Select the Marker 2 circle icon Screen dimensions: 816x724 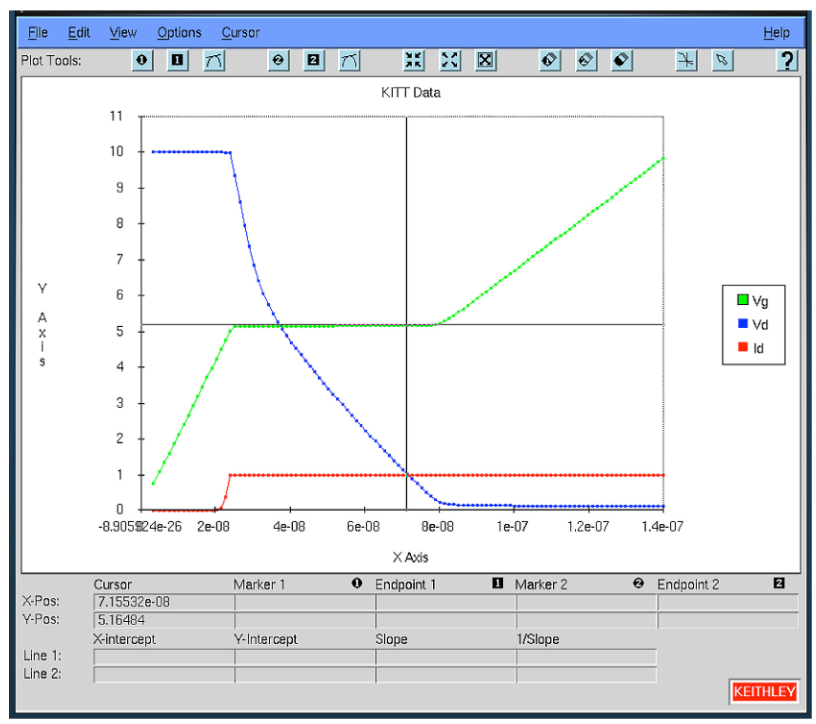[279, 61]
